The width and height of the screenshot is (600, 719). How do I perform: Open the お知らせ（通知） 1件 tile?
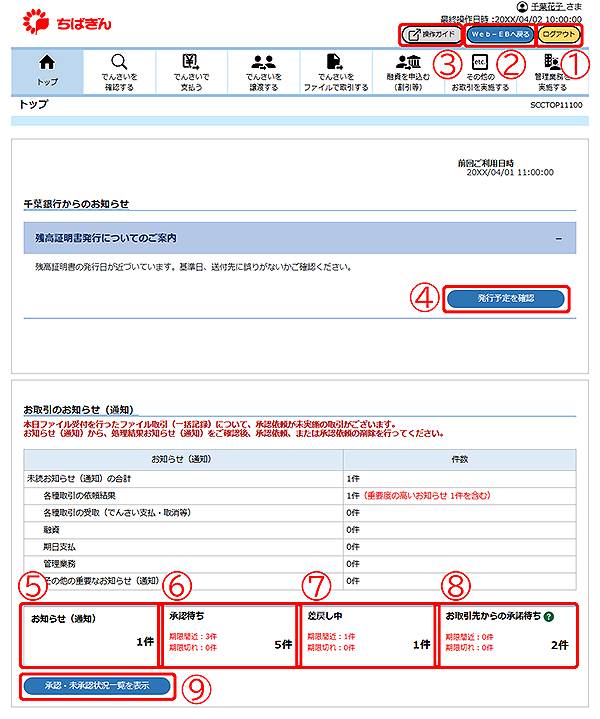tap(90, 633)
